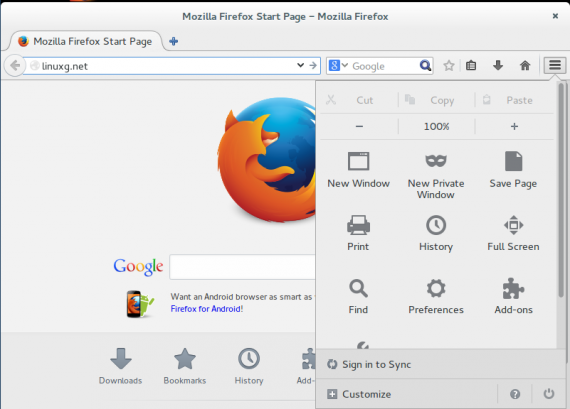Follow the Firefox for Android link
Screen dimensions: 570x409
(x=206, y=309)
